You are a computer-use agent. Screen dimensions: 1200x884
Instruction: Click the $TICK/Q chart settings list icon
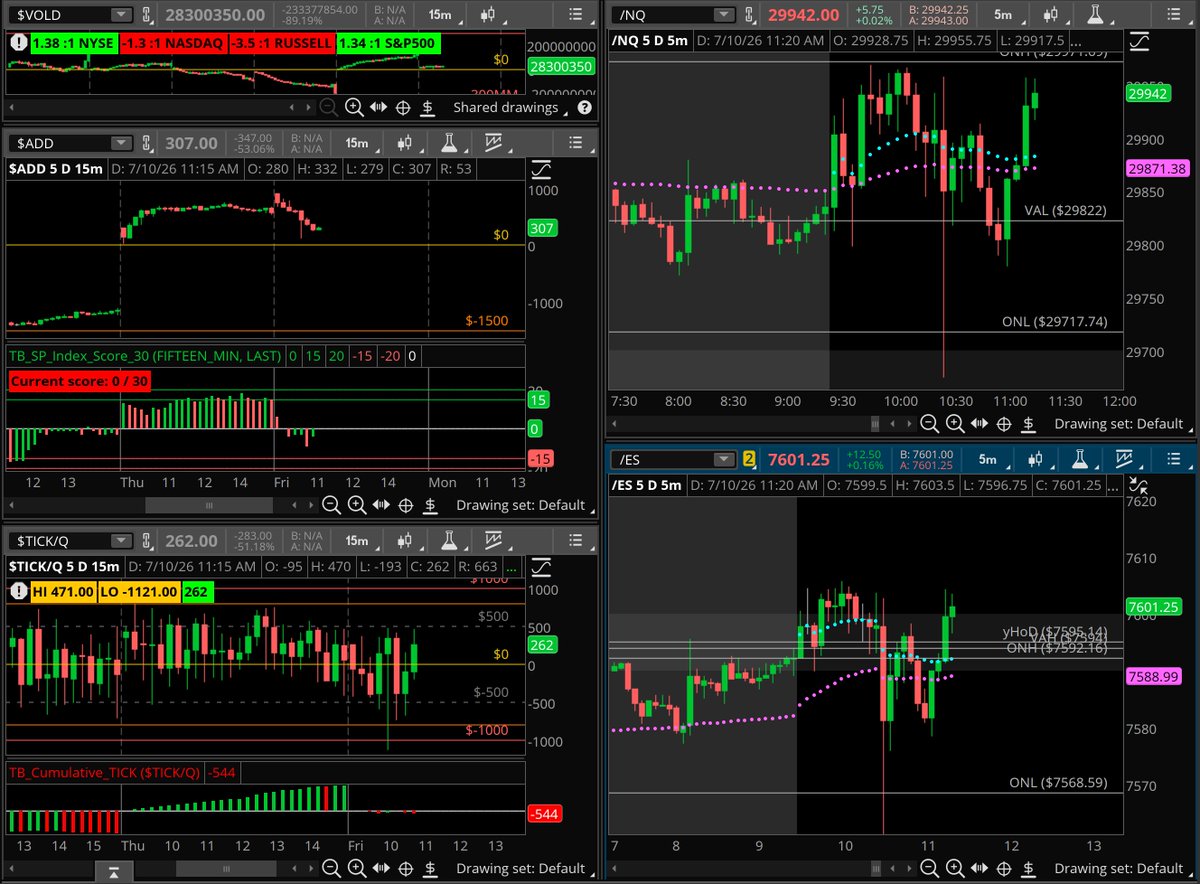tap(573, 540)
